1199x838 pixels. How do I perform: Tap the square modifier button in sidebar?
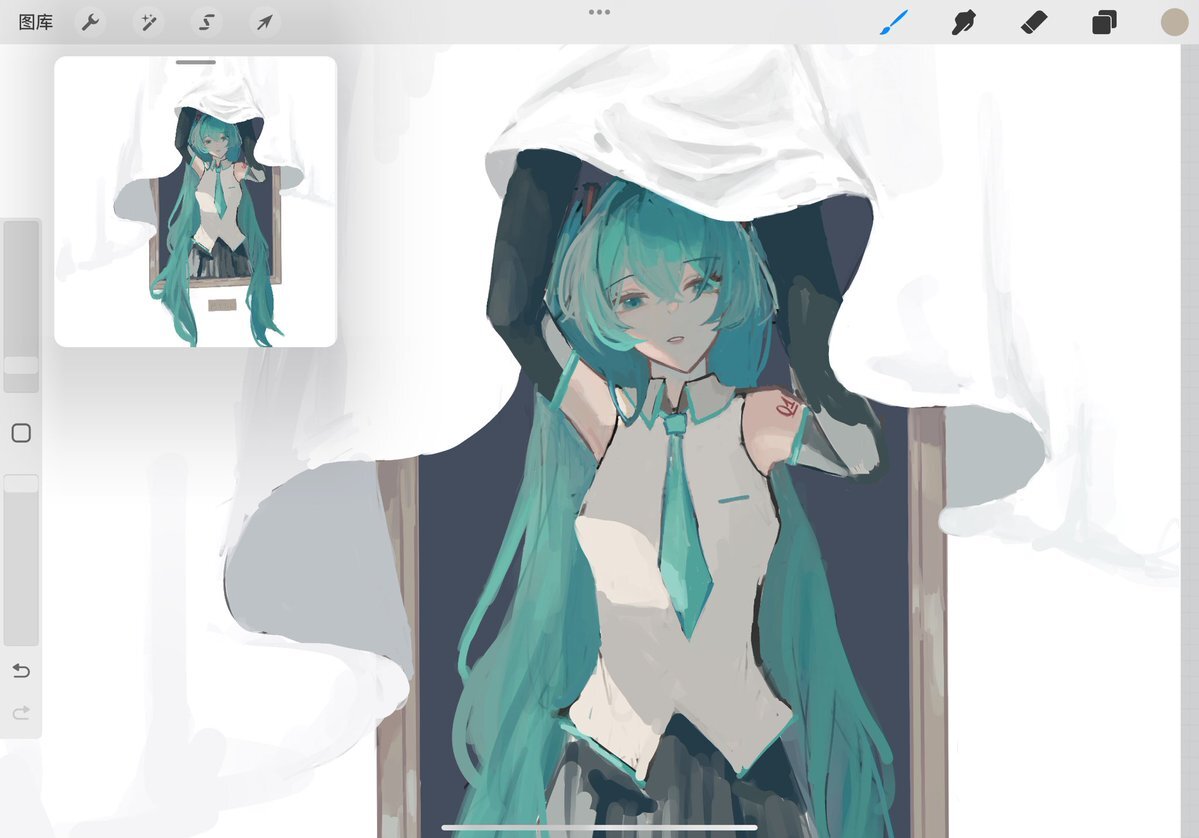coord(21,434)
